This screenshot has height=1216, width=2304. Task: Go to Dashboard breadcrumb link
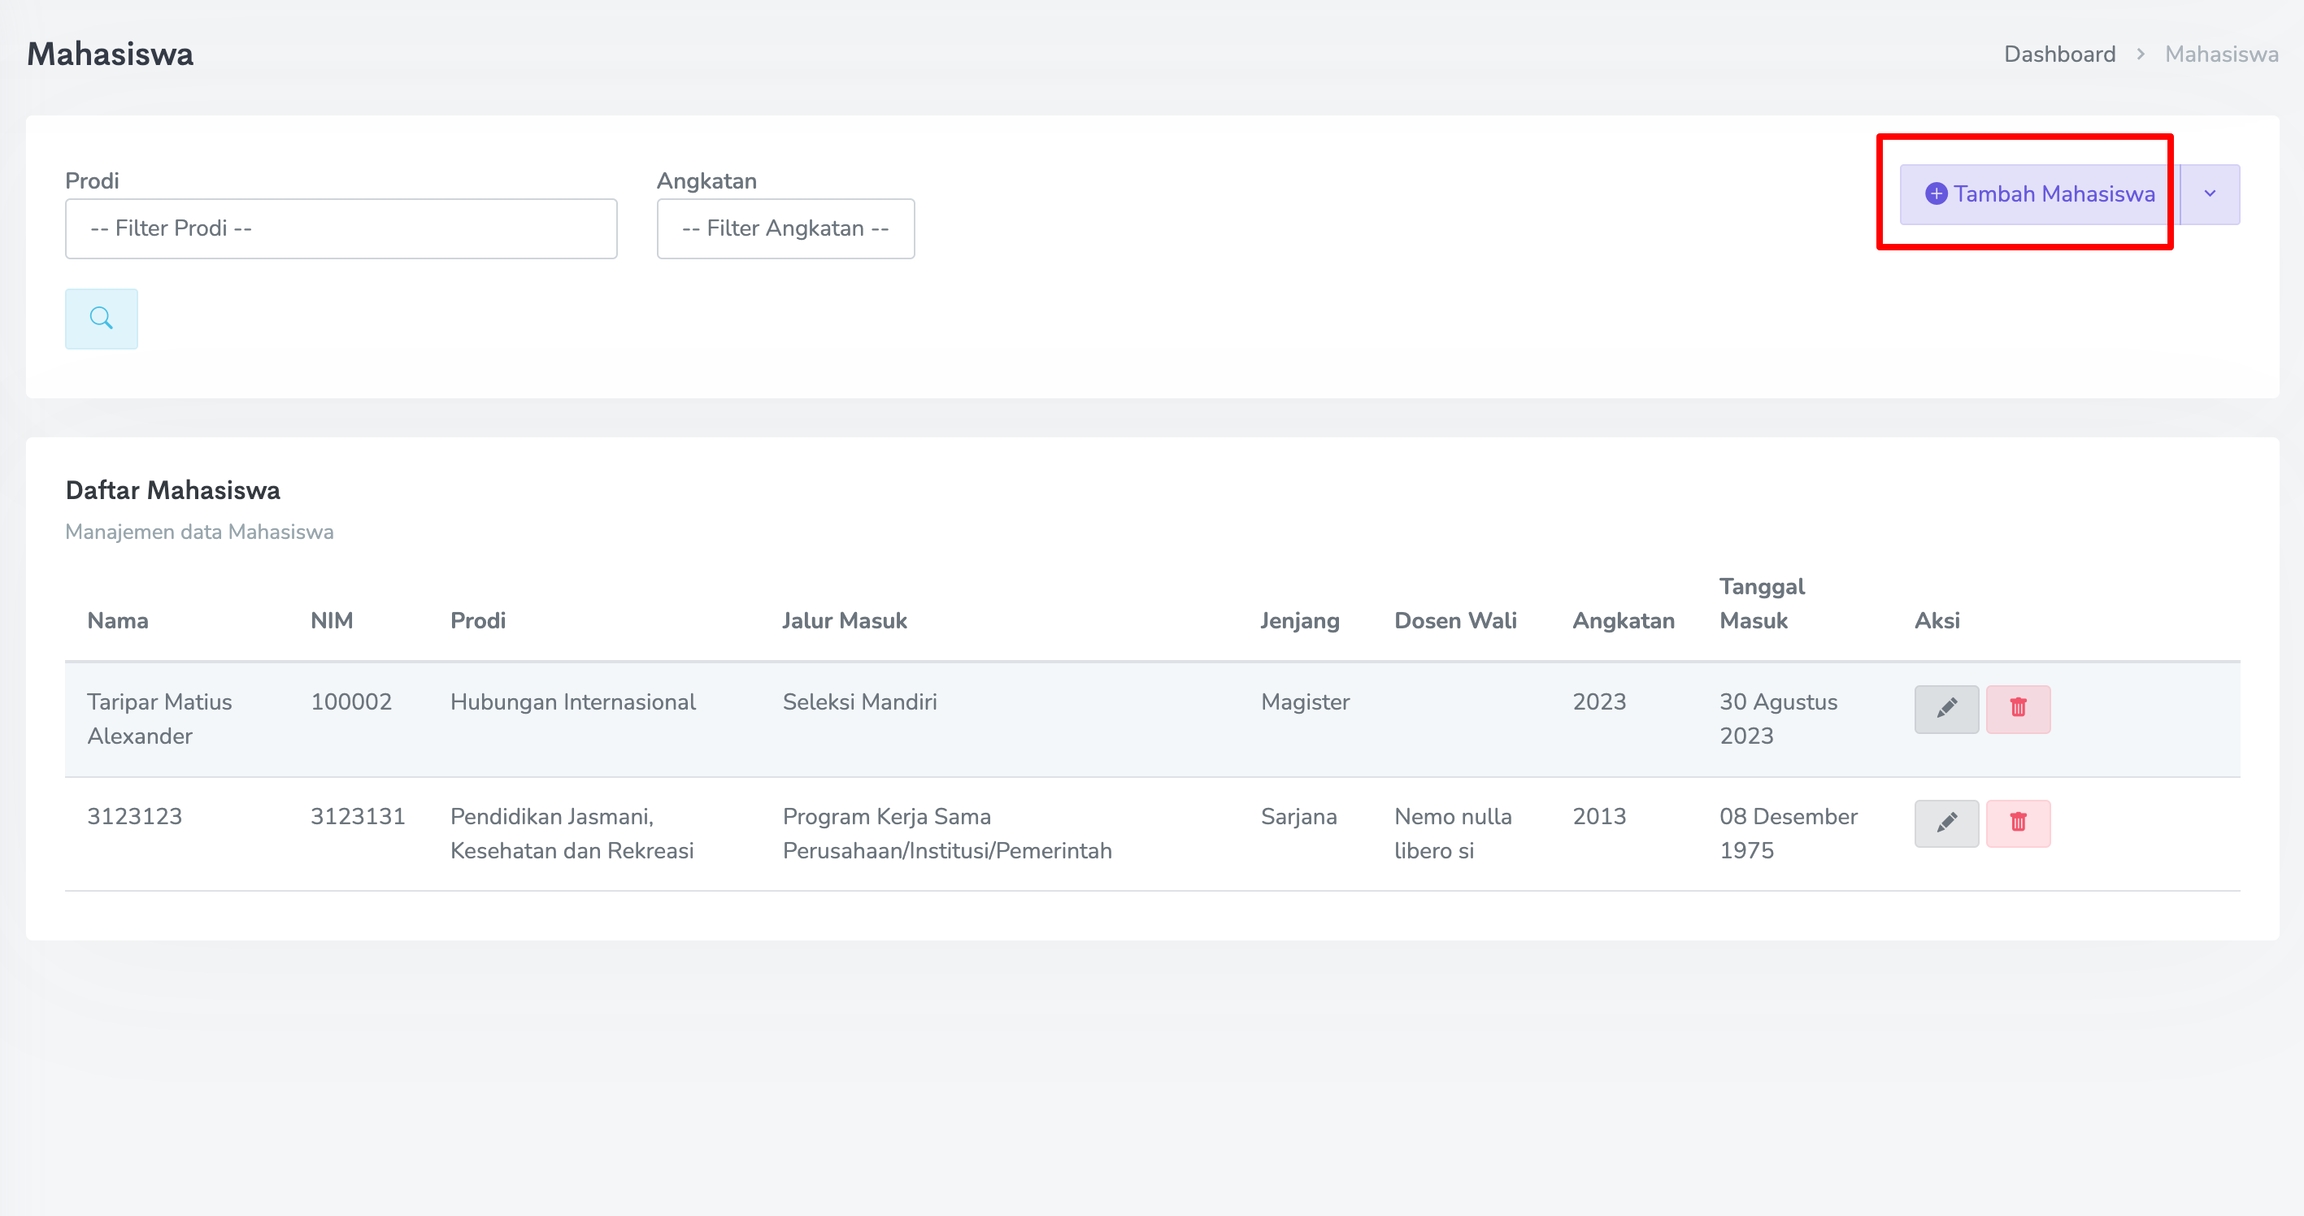click(2059, 54)
